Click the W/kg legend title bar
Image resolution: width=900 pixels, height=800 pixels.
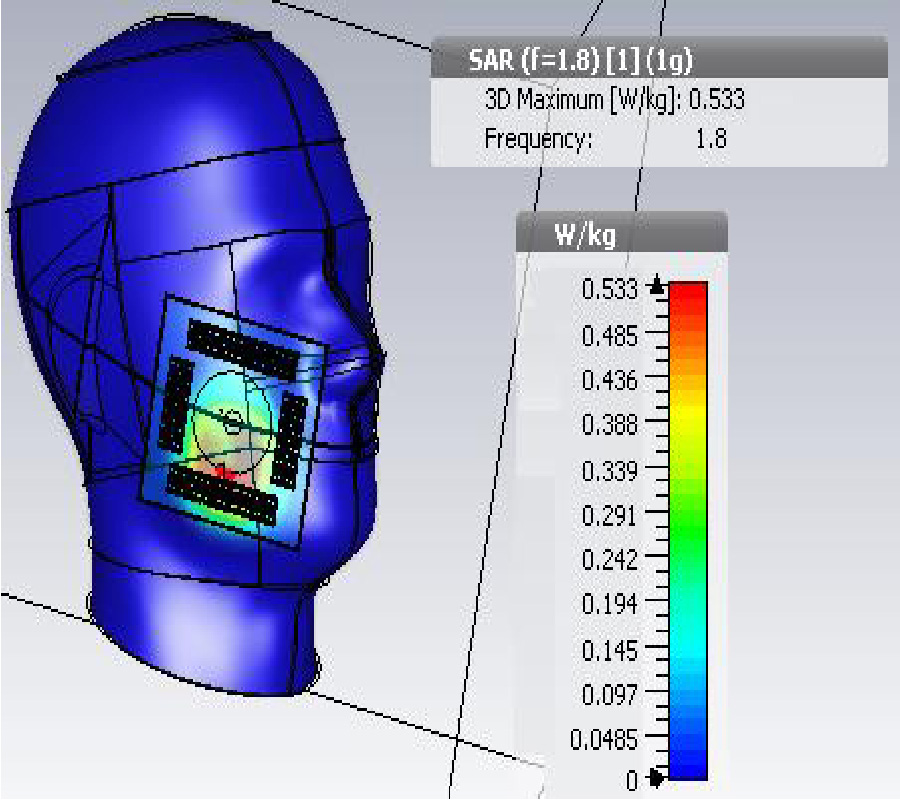(x=620, y=235)
